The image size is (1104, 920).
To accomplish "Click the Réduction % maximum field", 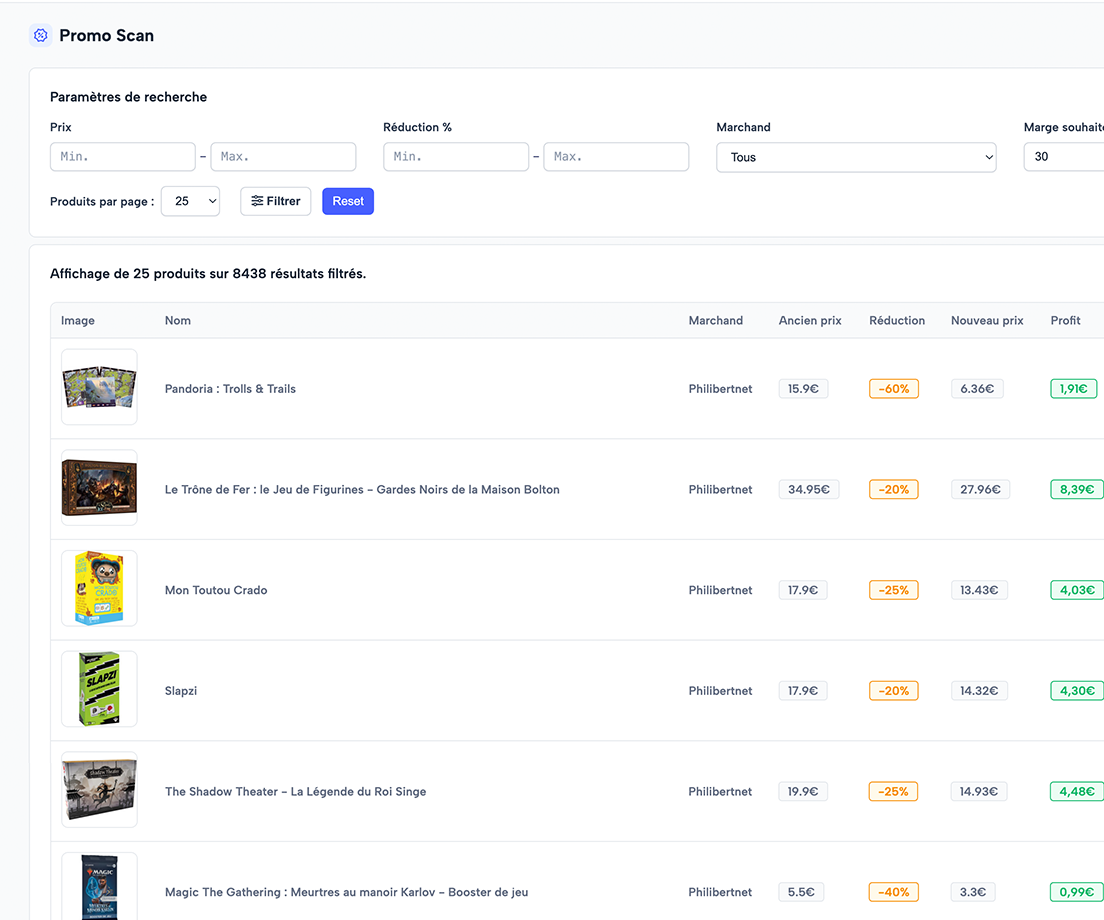I will [616, 157].
